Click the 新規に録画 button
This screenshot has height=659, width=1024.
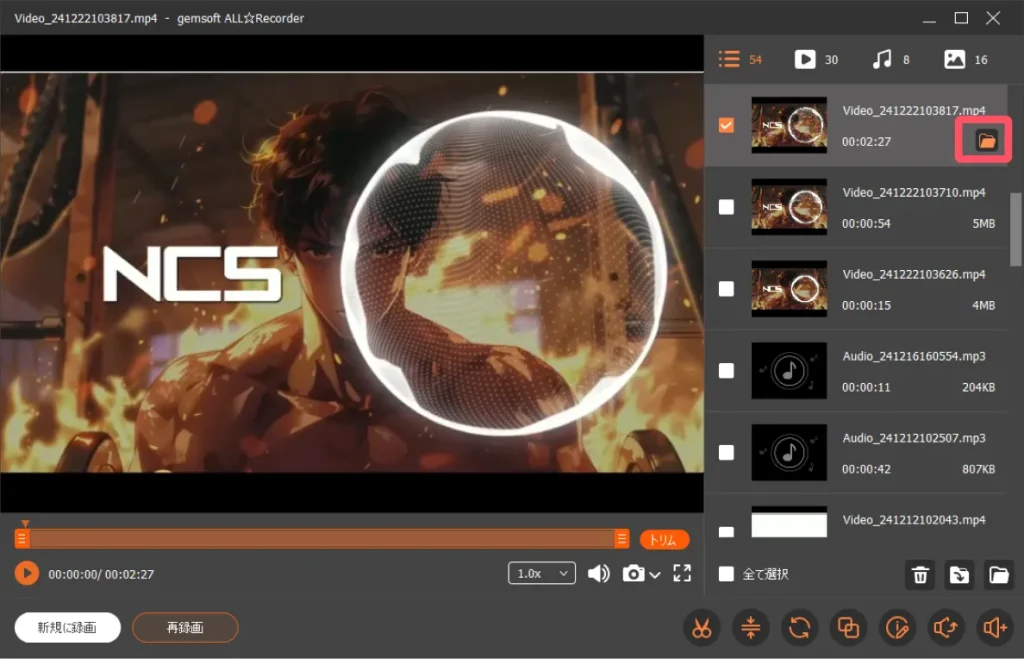pos(68,627)
